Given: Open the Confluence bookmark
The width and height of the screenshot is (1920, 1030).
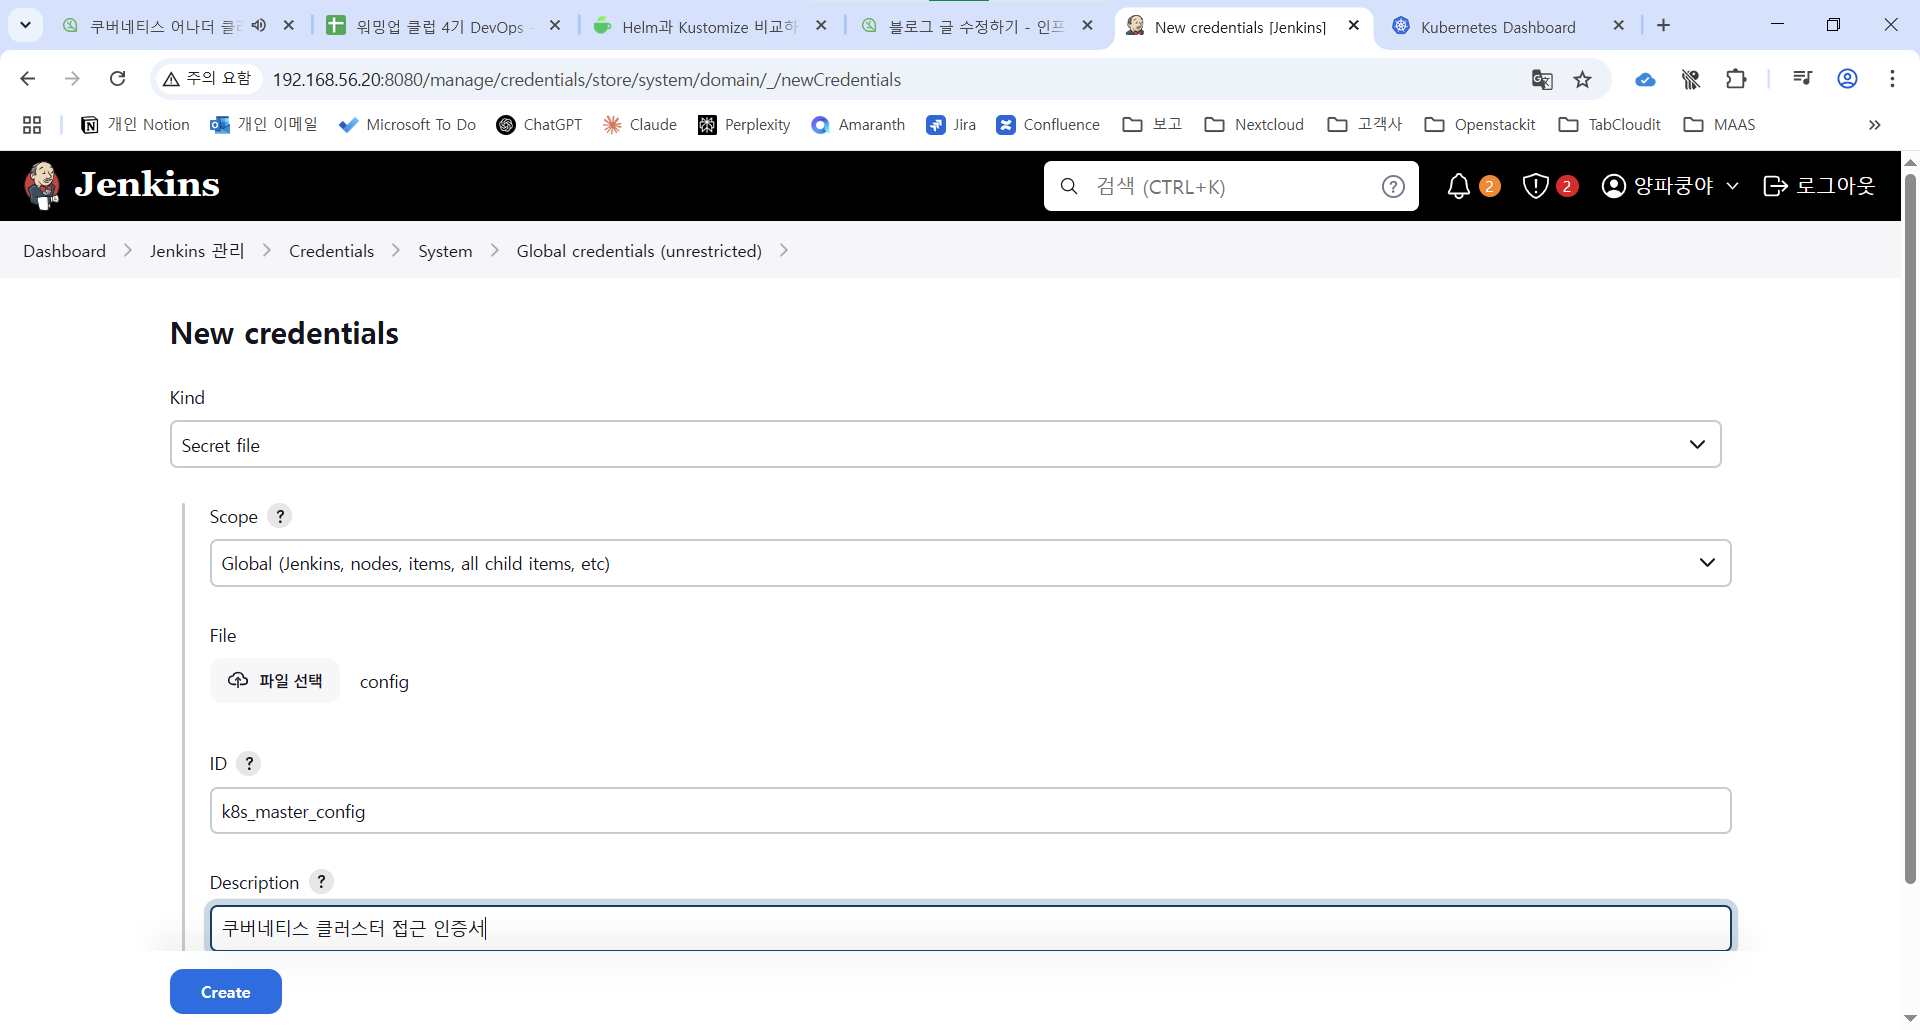Looking at the screenshot, I should click(x=1048, y=125).
